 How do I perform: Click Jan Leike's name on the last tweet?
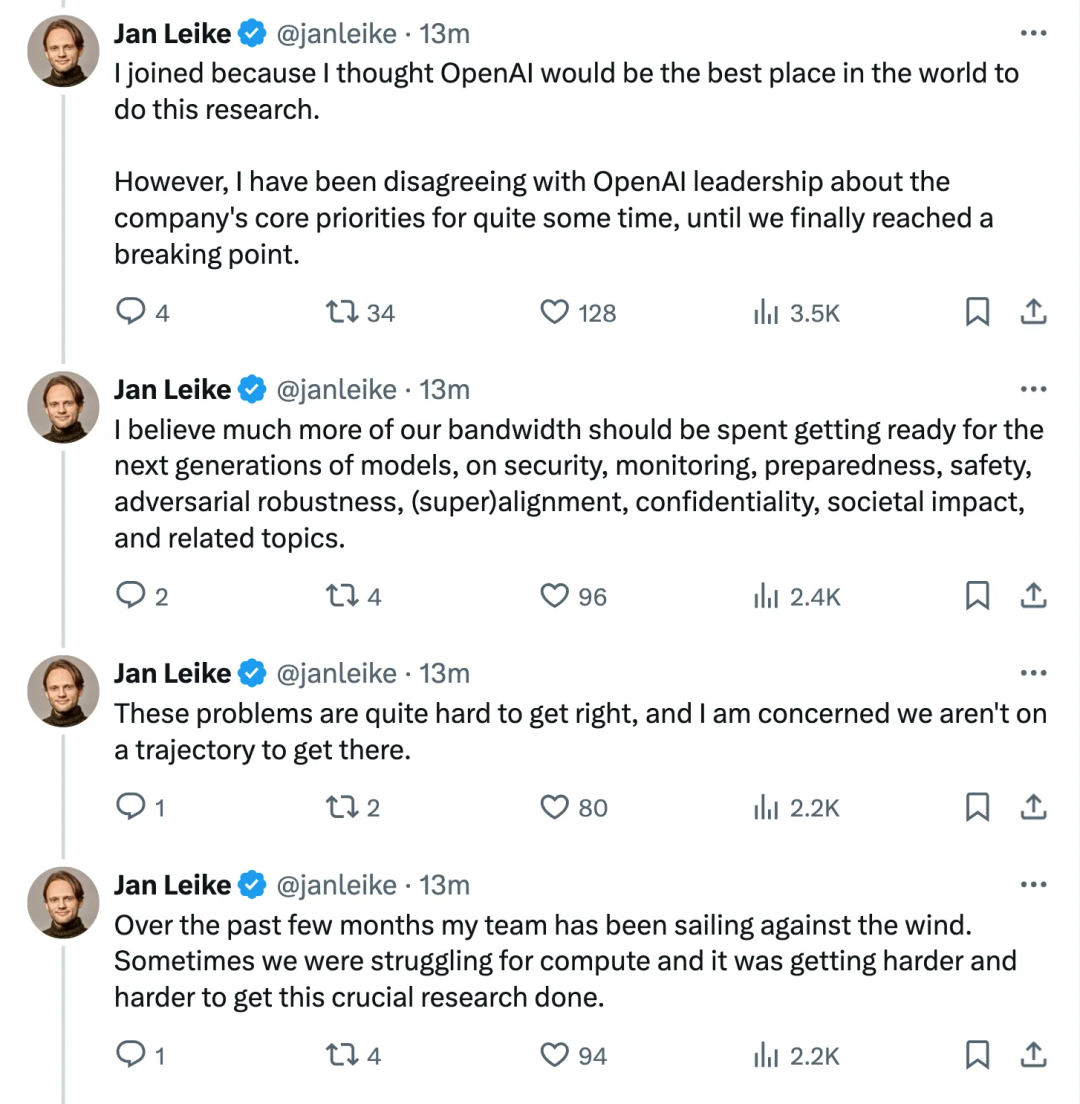172,885
